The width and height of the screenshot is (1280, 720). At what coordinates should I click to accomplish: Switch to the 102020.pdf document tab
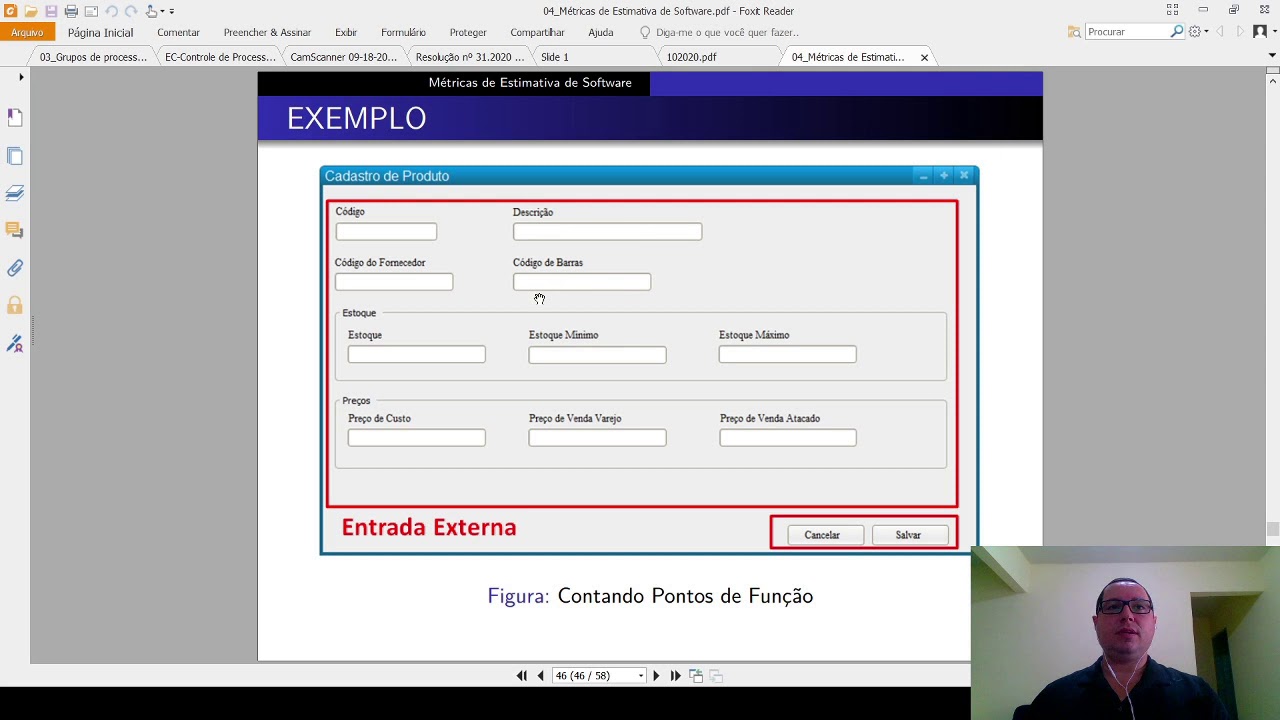coord(691,57)
